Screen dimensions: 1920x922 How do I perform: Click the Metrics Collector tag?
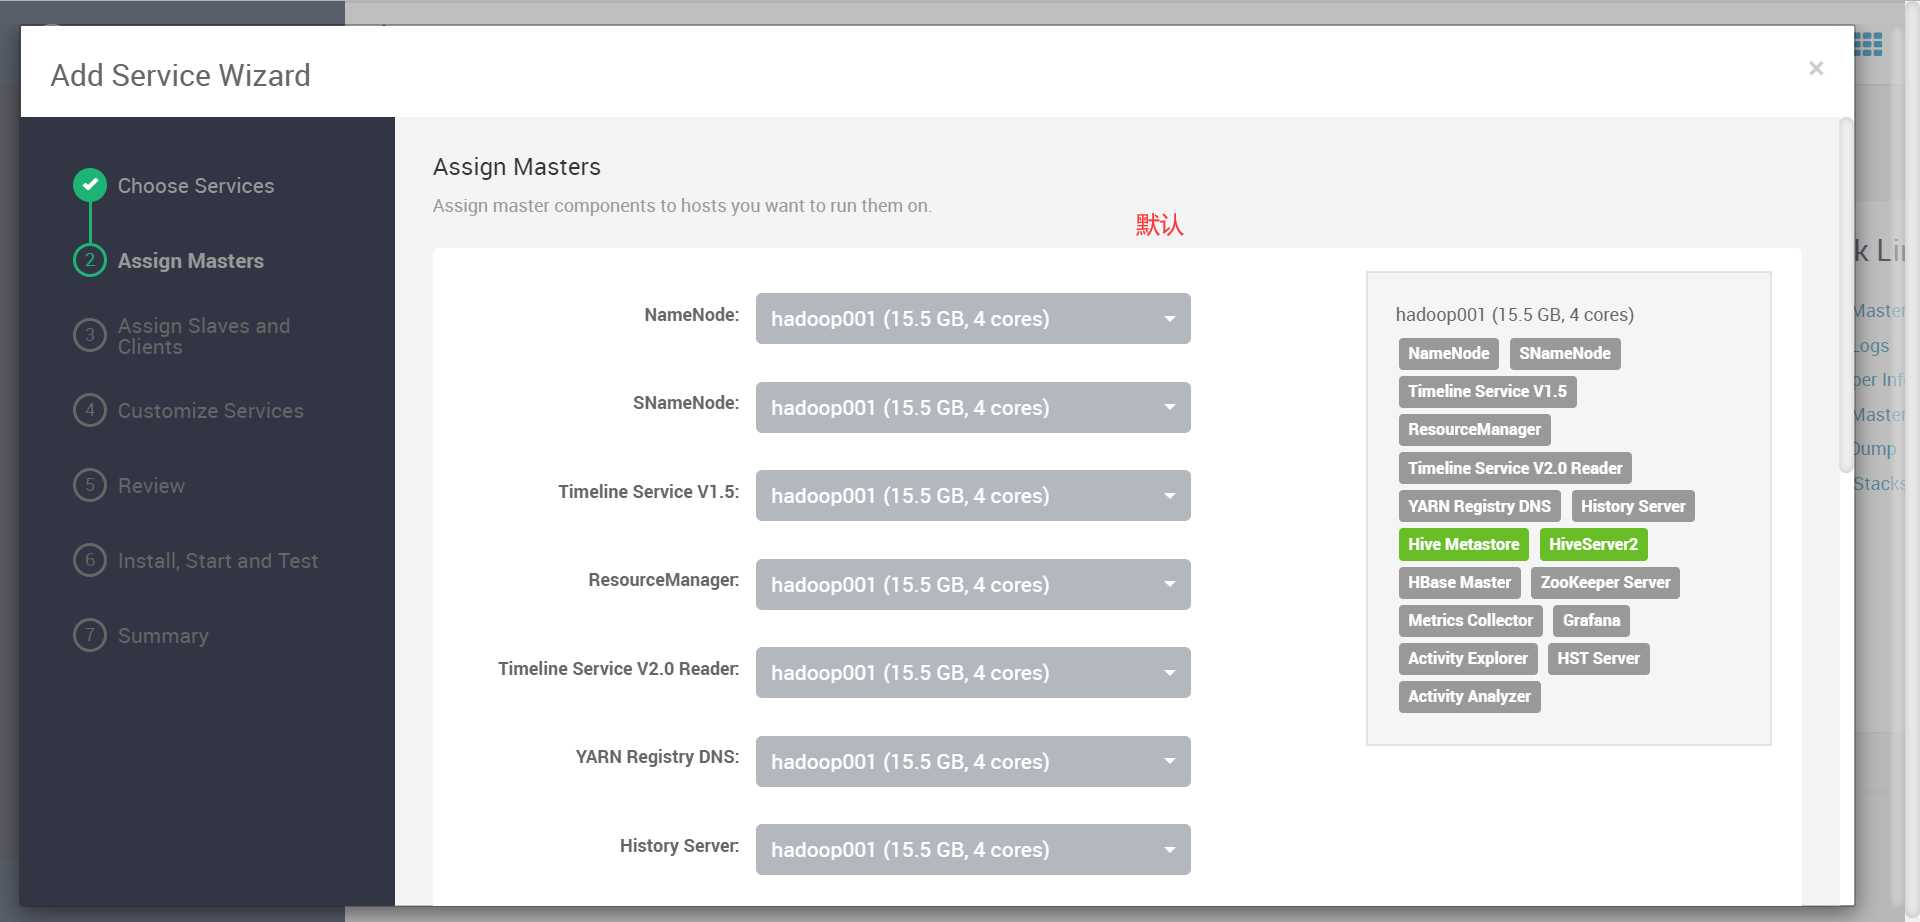pyautogui.click(x=1470, y=620)
